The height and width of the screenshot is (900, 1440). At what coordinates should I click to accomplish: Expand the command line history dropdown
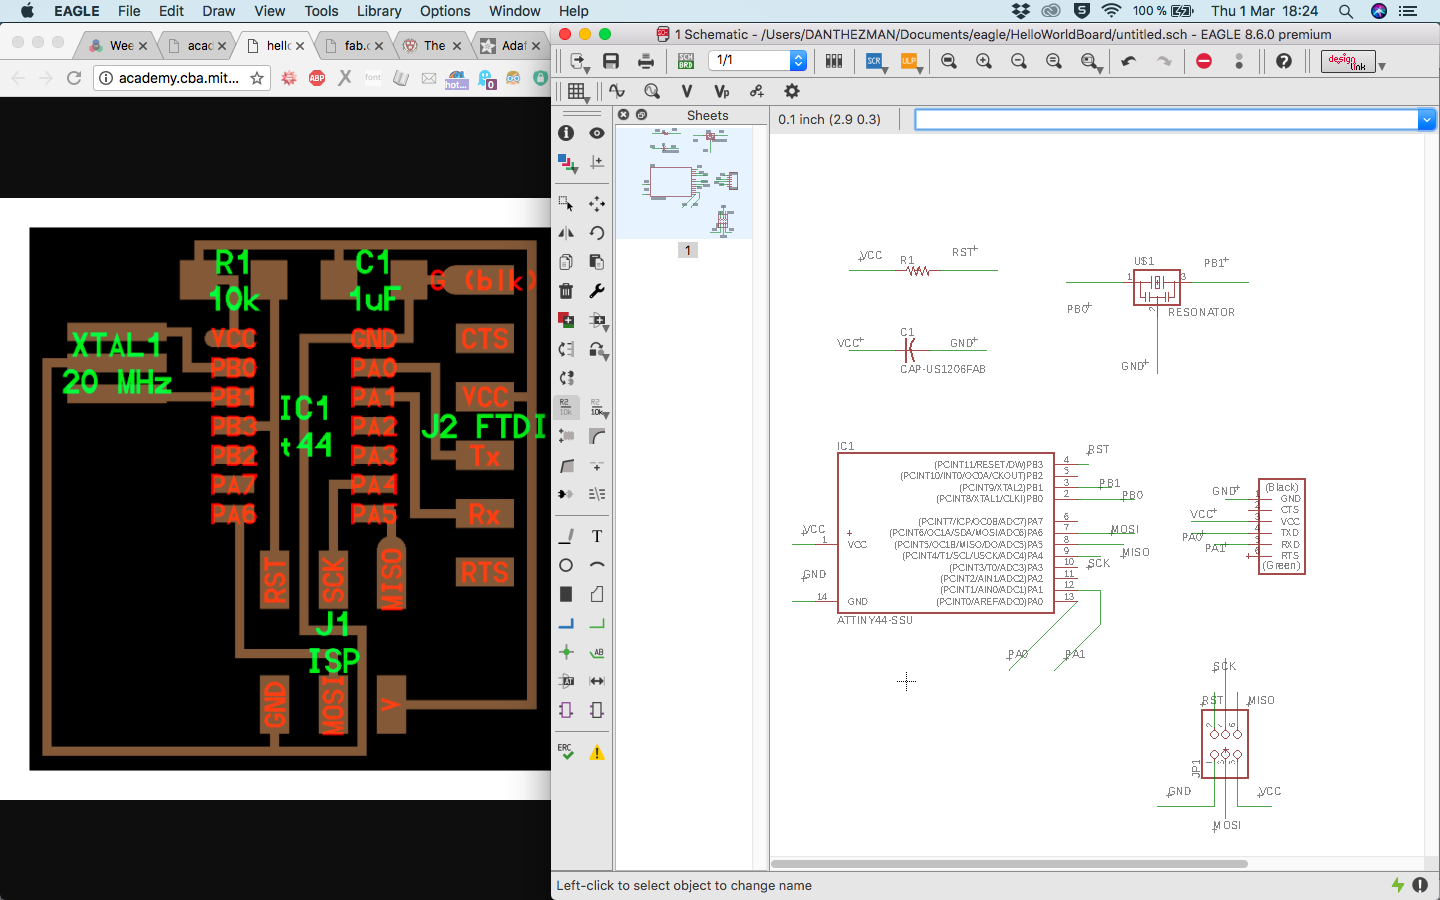point(1427,120)
